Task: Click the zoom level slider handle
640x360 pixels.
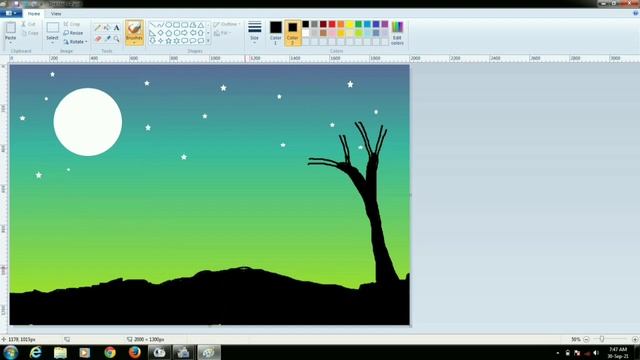Action: [x=602, y=339]
